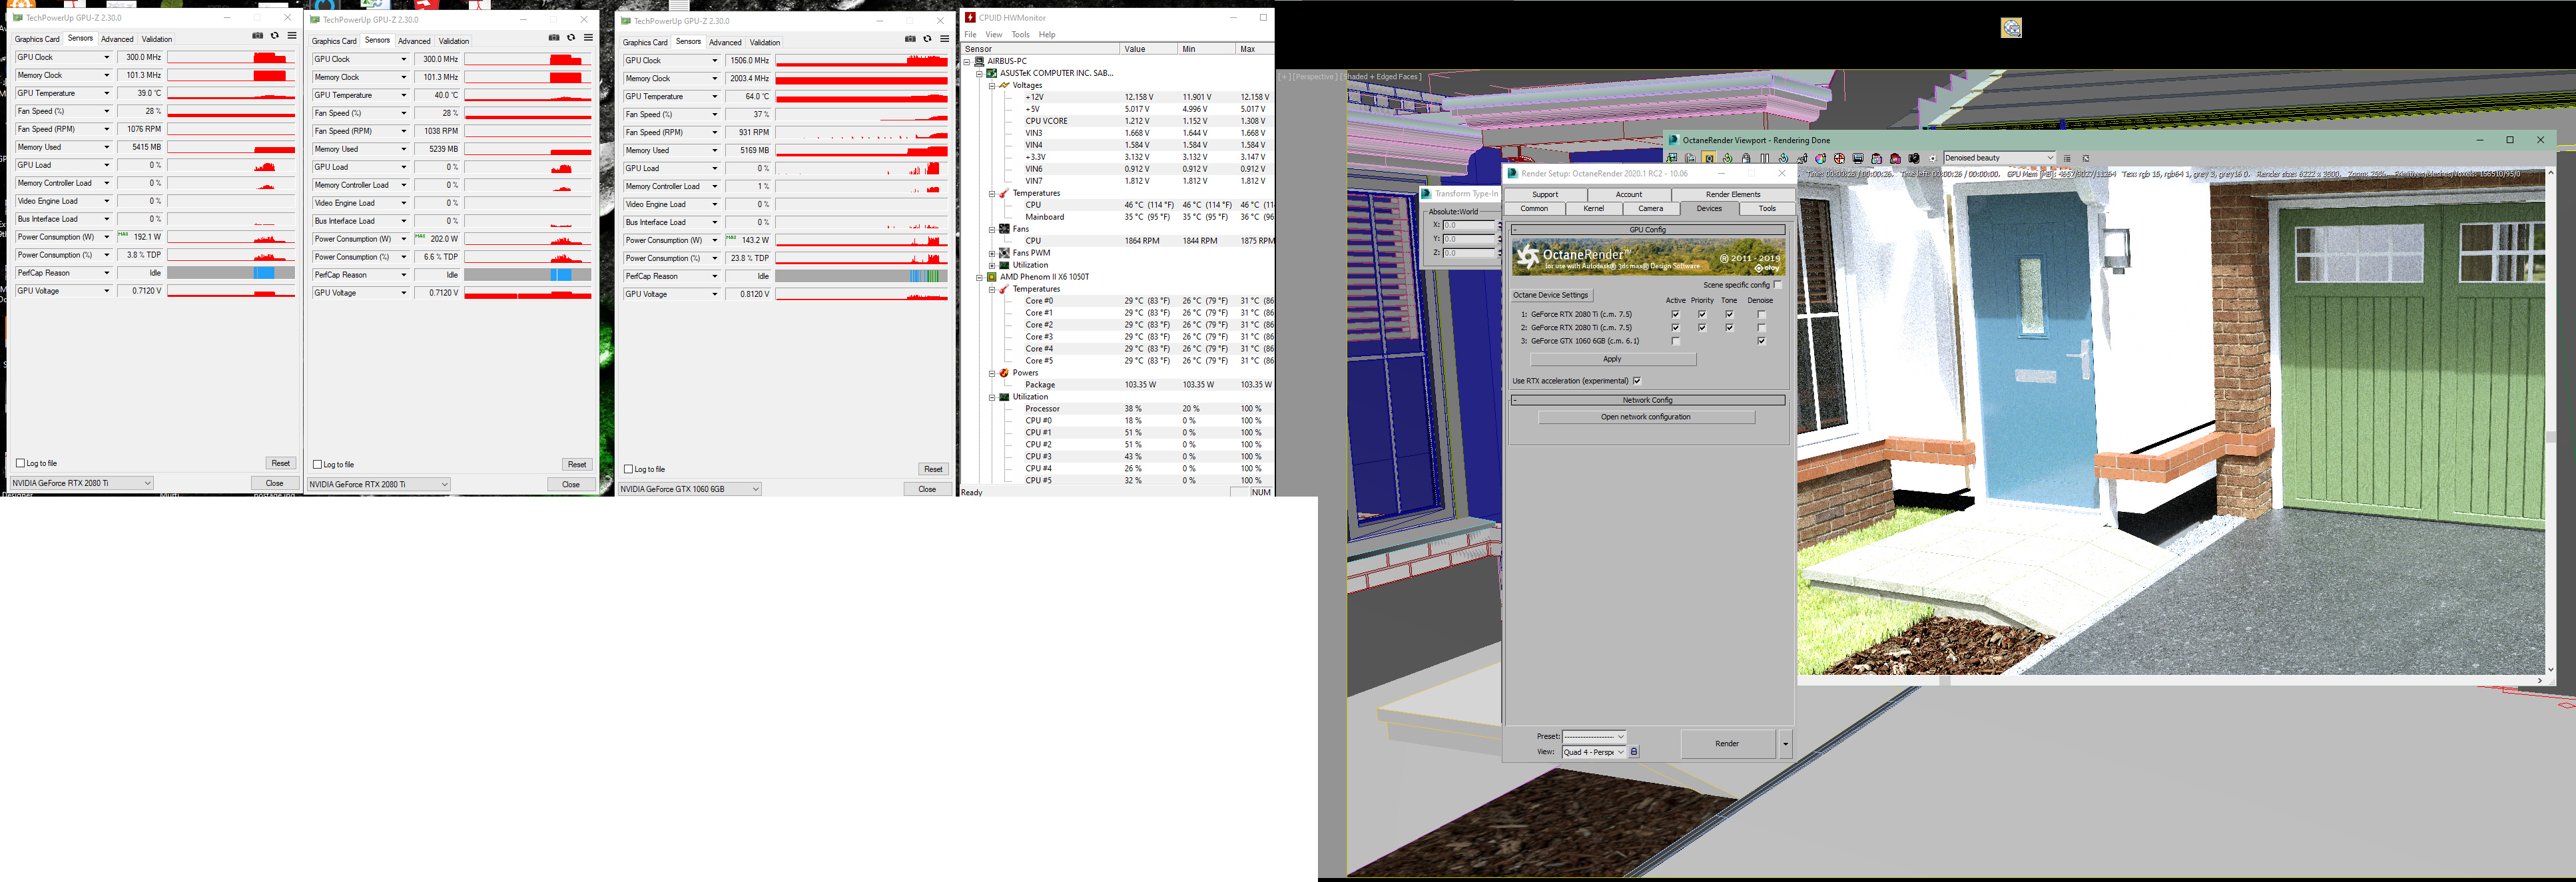The height and width of the screenshot is (882, 2576).
Task: Click the color wheel icon in Octane viewport toolbar
Action: click(1821, 158)
